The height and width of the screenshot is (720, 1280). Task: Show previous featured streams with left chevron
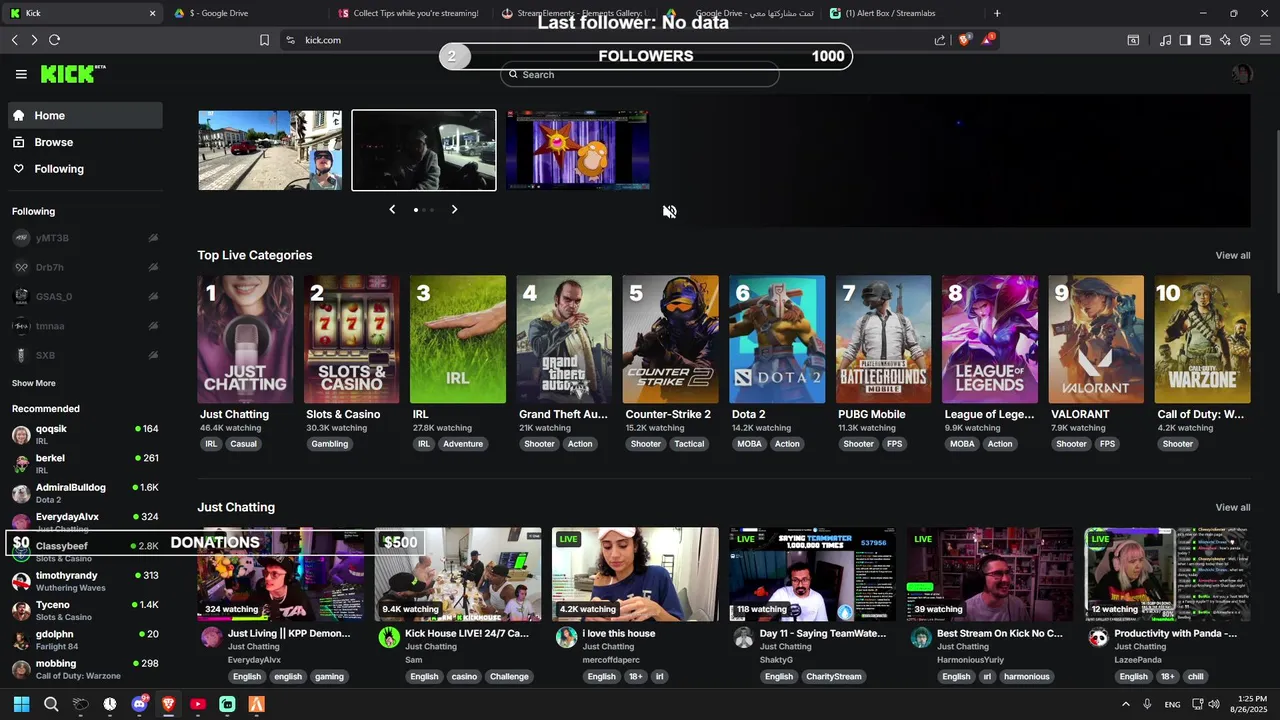coord(392,209)
